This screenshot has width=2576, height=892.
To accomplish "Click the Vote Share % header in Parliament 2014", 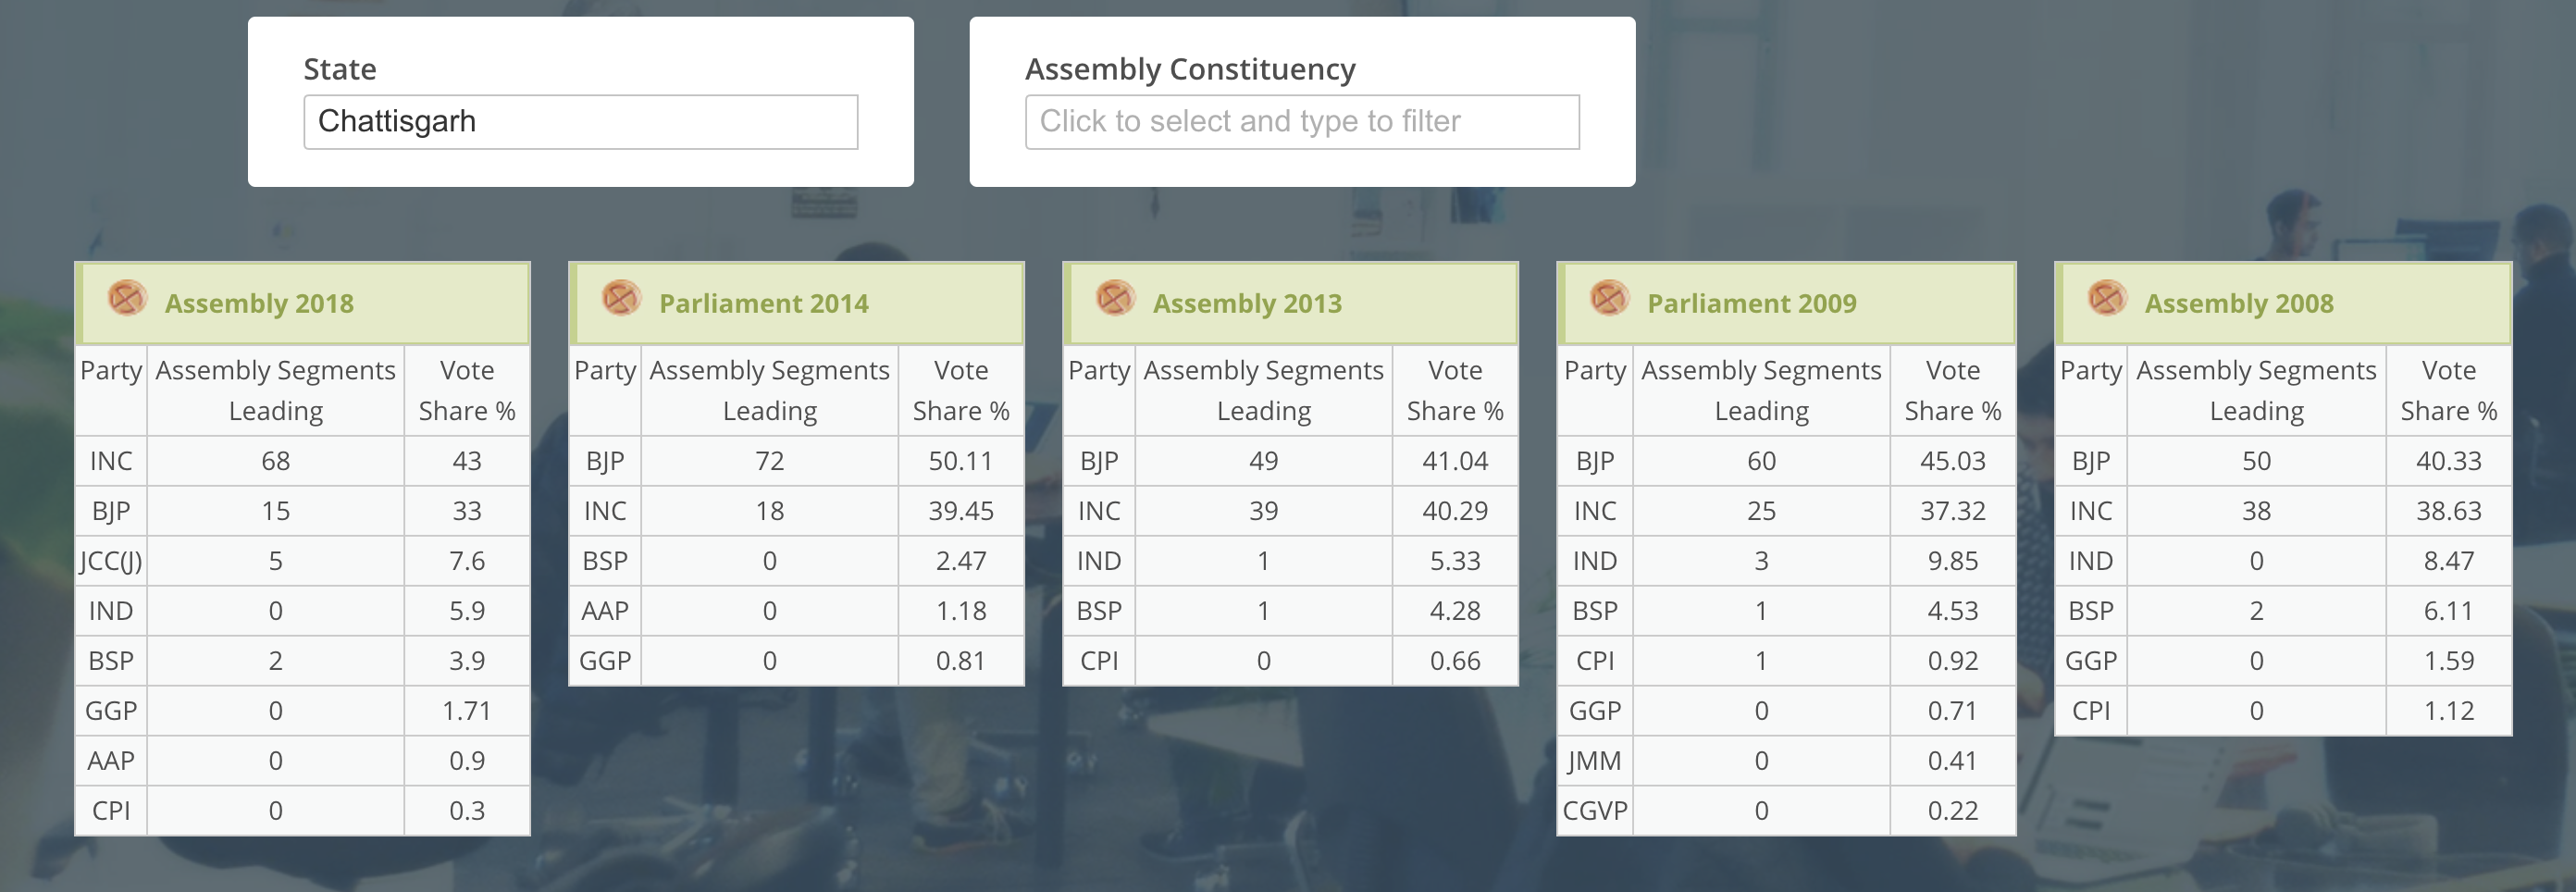I will point(960,389).
